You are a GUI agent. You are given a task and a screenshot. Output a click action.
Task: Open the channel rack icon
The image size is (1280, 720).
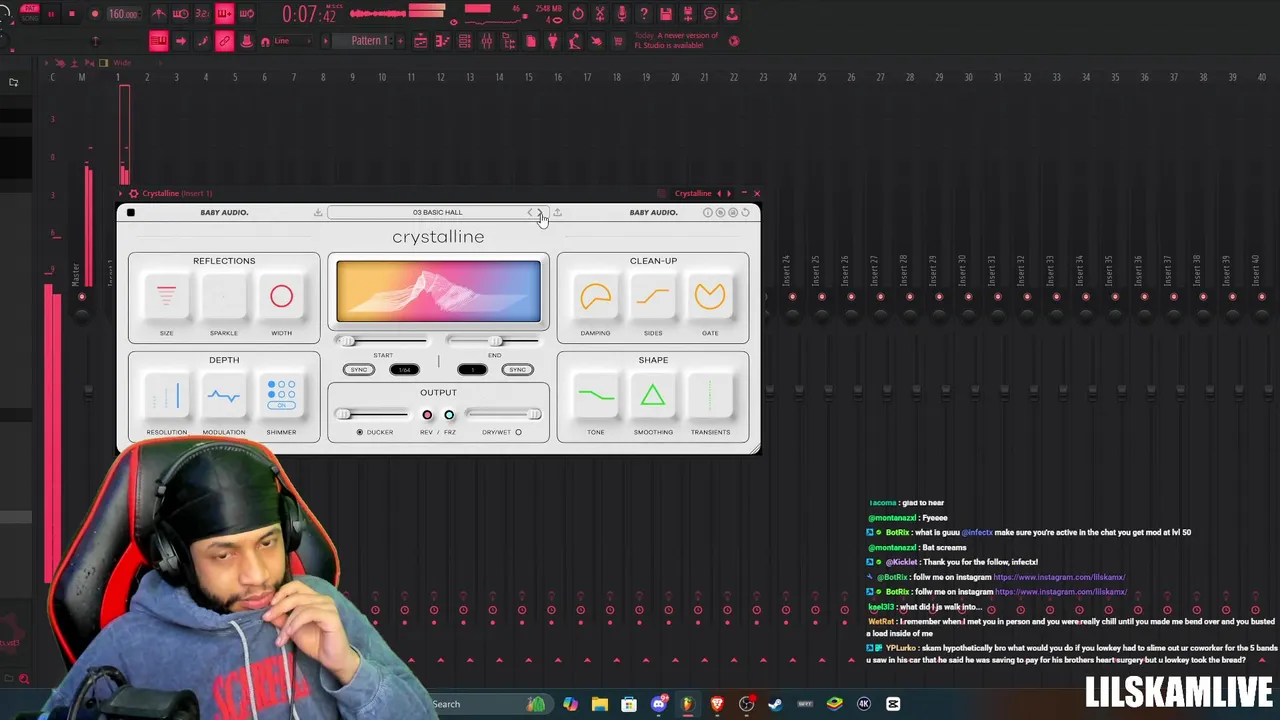click(x=465, y=41)
